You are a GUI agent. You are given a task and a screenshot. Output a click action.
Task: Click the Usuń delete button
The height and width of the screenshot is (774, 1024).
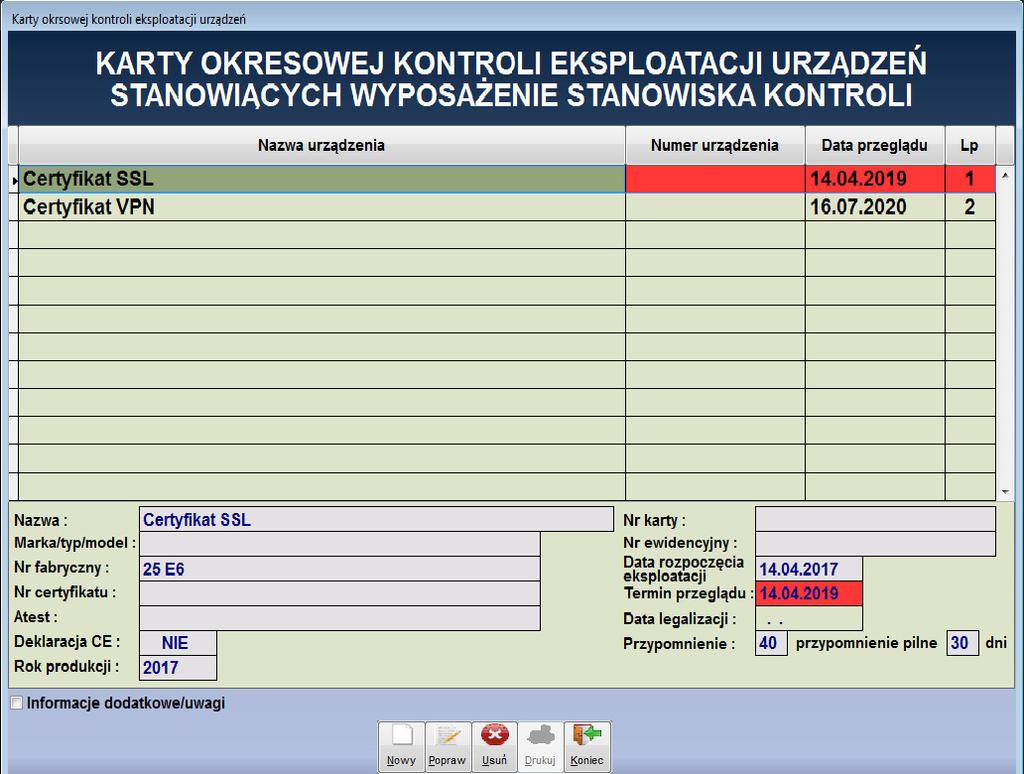coord(494,747)
